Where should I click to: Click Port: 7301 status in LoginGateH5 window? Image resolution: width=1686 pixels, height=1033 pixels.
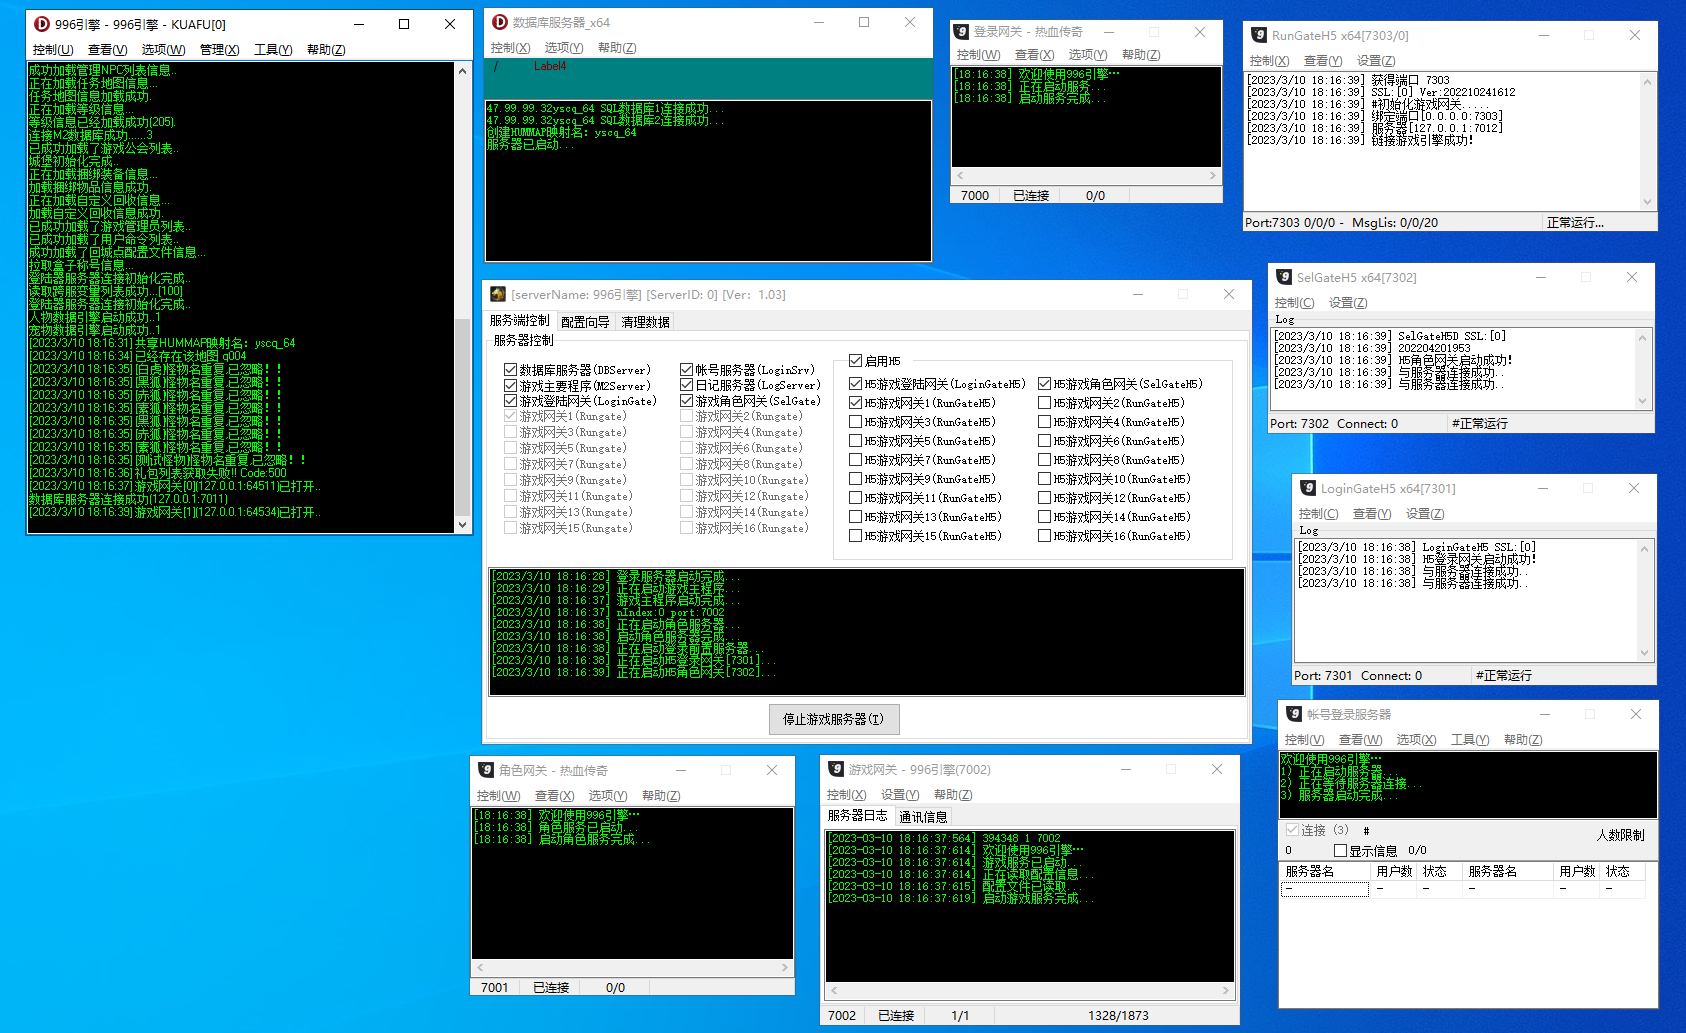(1323, 676)
